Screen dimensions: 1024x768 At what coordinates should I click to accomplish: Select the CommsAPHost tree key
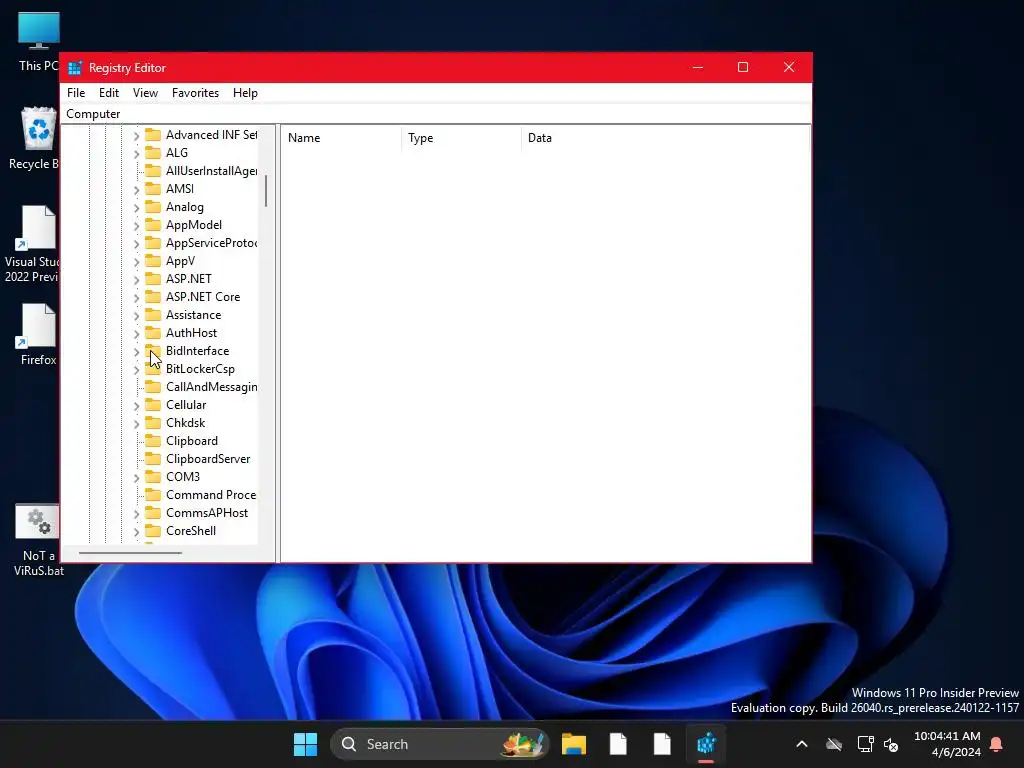tap(207, 513)
